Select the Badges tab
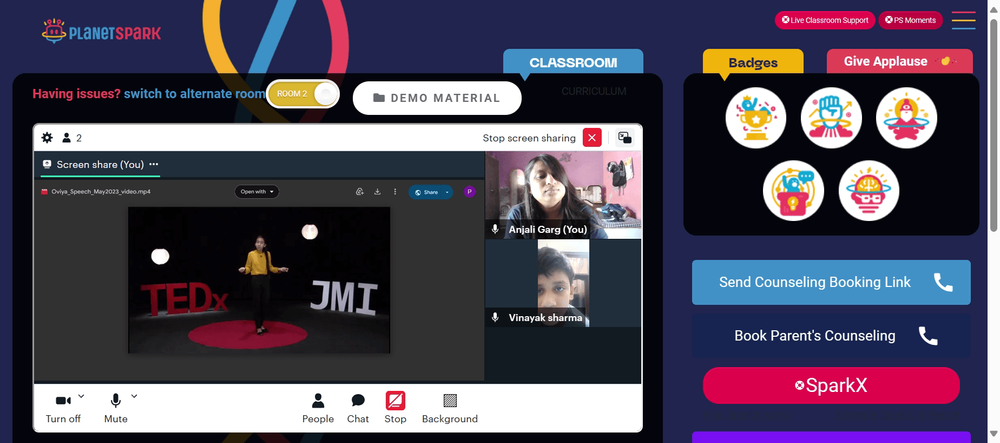The height and width of the screenshot is (443, 1000). pyautogui.click(x=753, y=62)
